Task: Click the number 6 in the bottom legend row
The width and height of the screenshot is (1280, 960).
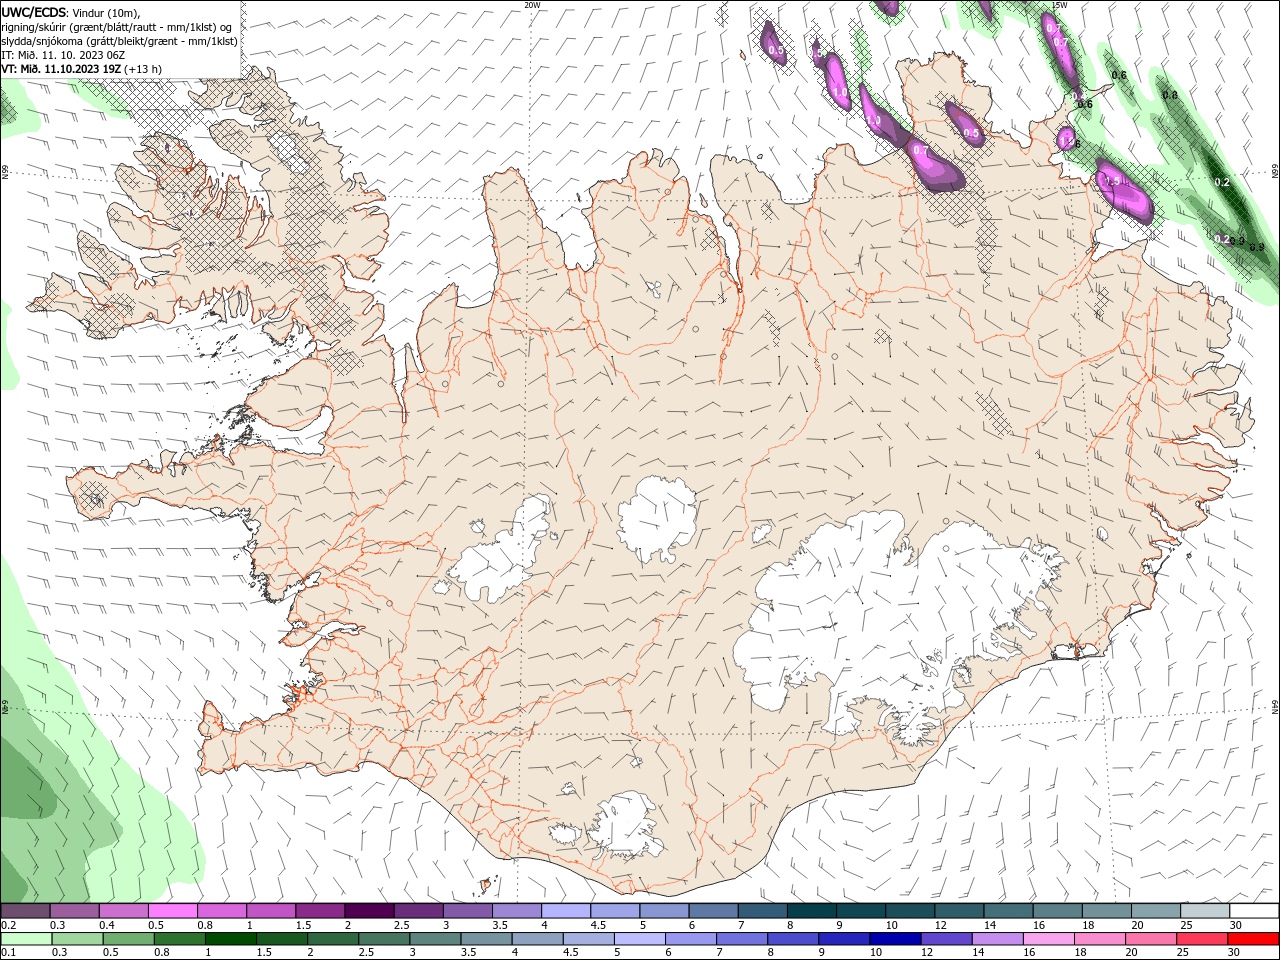Action: [x=668, y=952]
